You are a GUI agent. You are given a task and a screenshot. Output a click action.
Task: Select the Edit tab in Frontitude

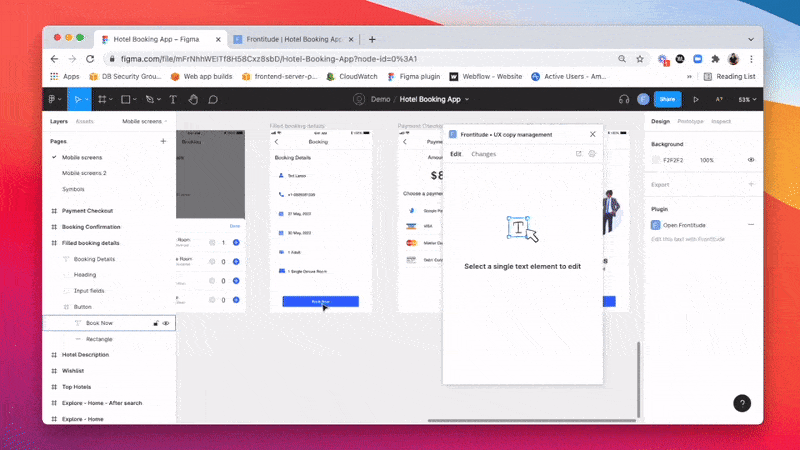pos(456,154)
